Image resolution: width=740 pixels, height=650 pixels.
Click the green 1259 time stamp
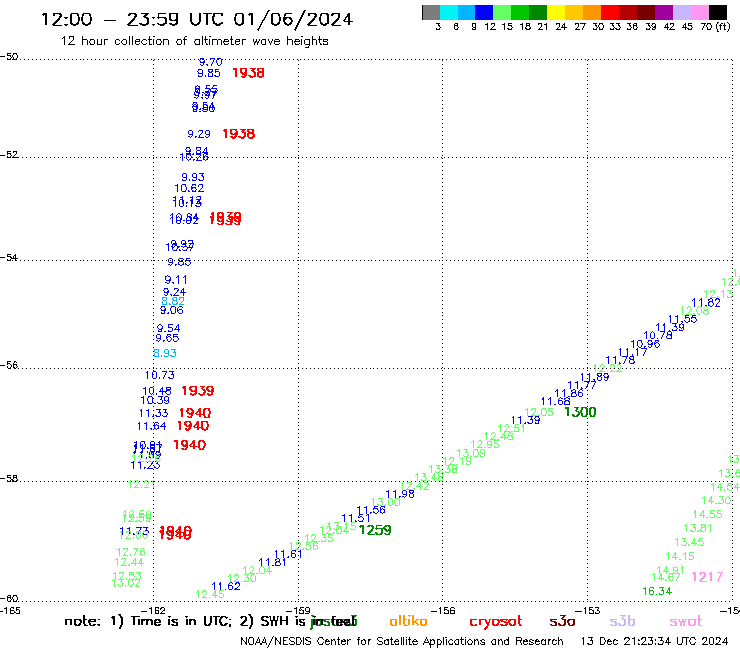coord(375,530)
